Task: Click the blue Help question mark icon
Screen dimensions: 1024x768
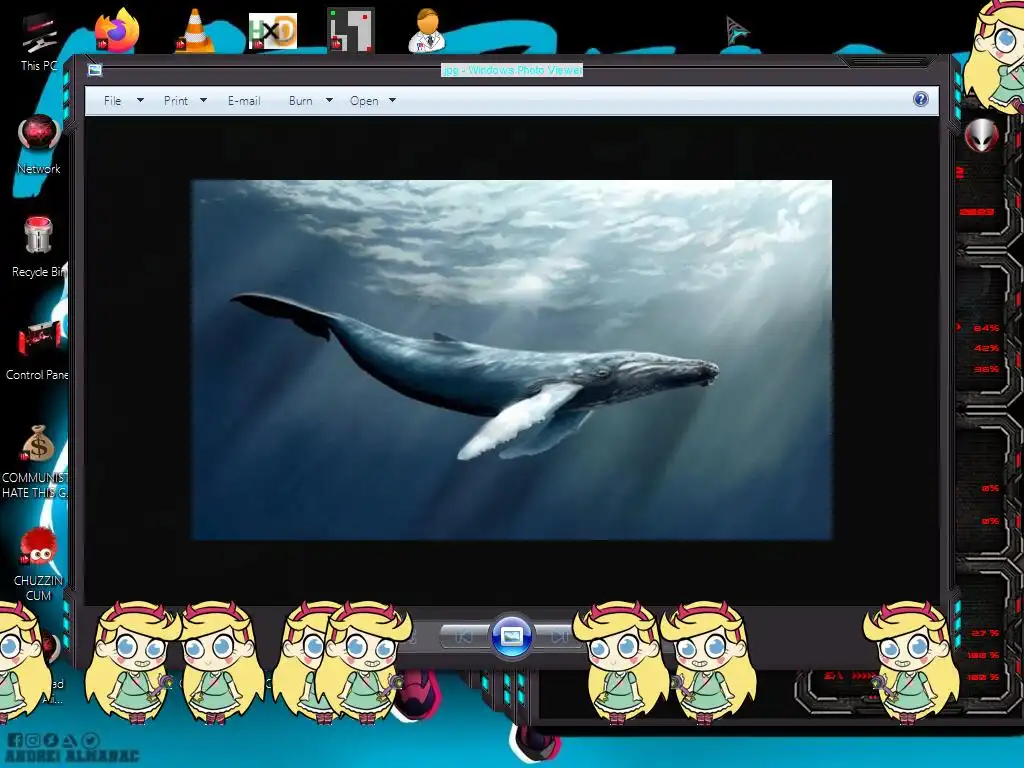Action: (x=921, y=99)
